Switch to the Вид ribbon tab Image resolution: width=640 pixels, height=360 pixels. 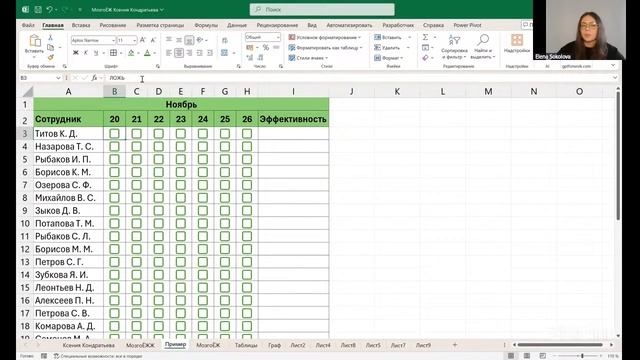[x=312, y=25]
